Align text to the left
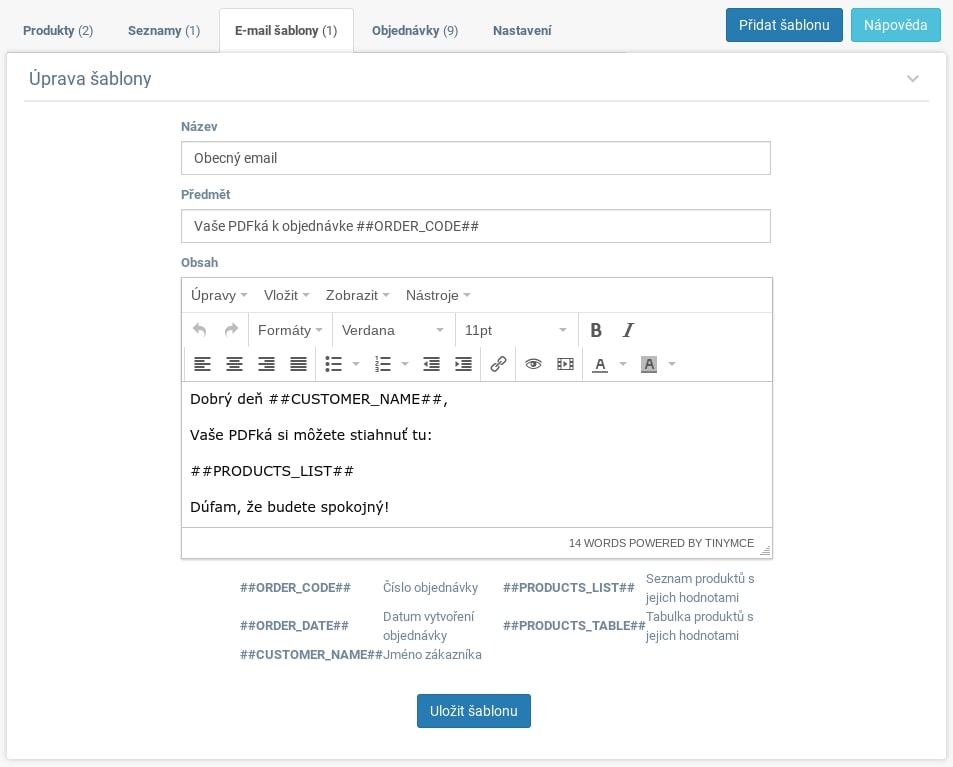Image resolution: width=953 pixels, height=767 pixels. coord(202,364)
